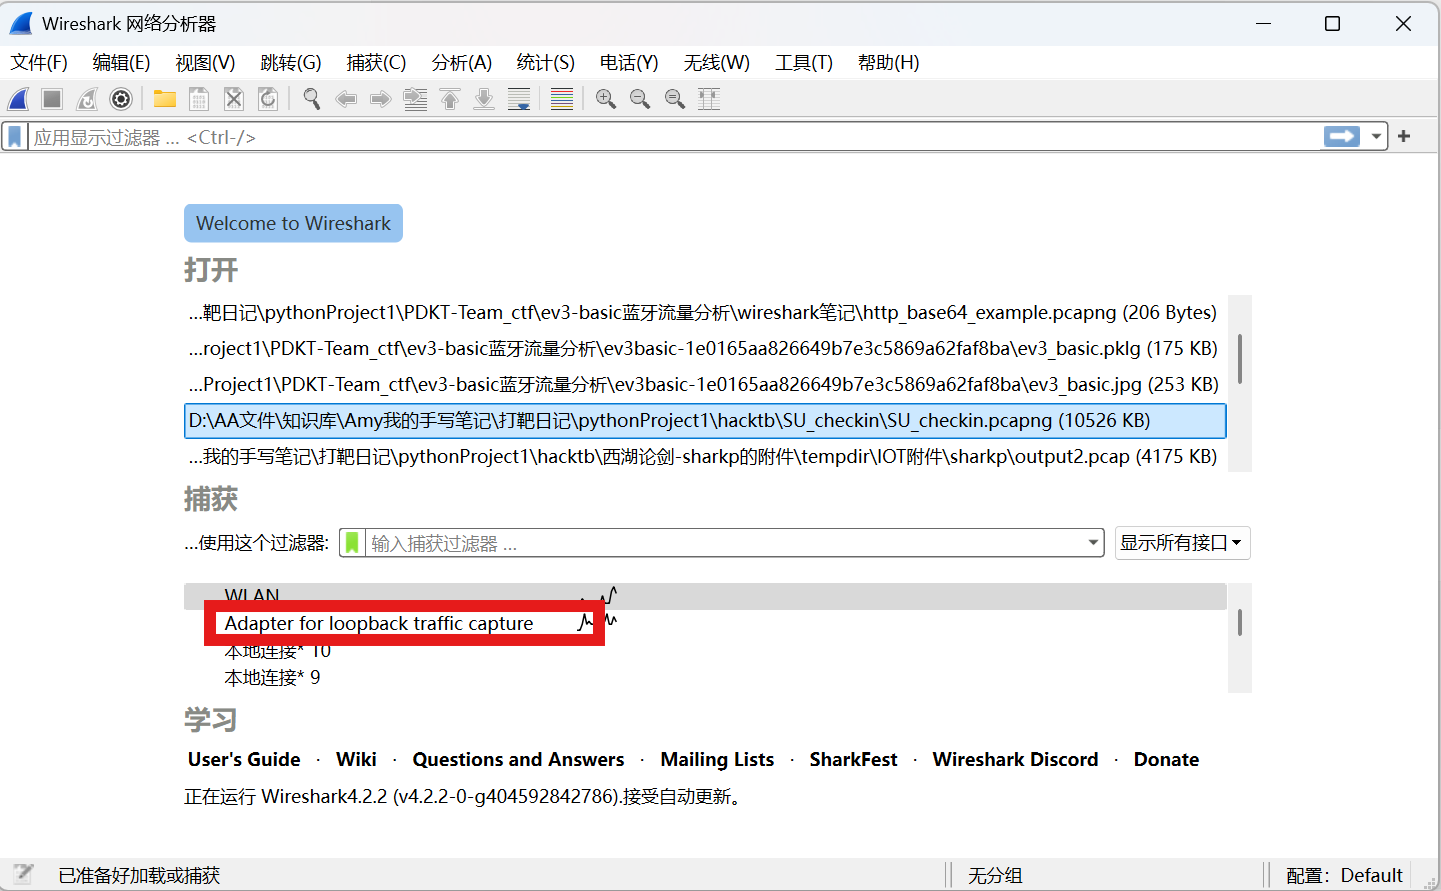Open recent file http_base64_example.pcapng
The height and width of the screenshot is (891, 1441).
(705, 312)
